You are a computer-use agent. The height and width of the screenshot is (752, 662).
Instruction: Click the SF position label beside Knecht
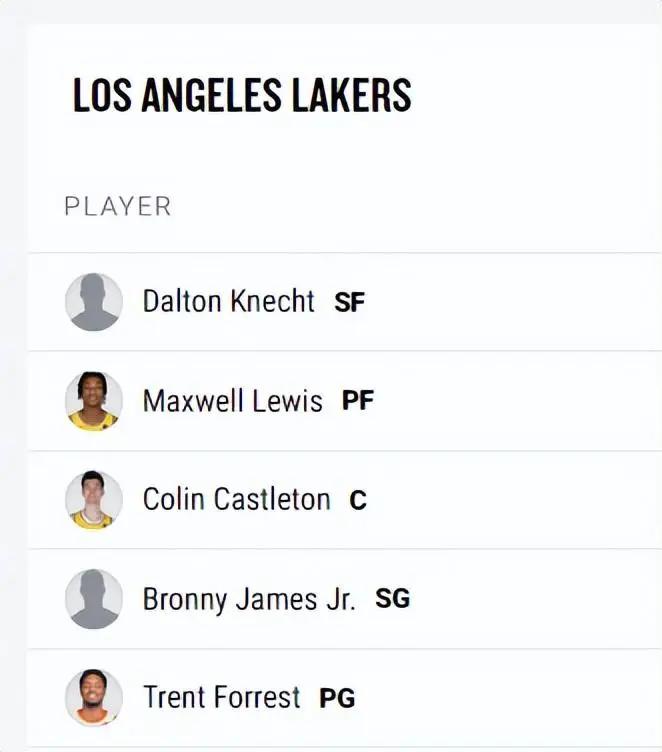350,302
